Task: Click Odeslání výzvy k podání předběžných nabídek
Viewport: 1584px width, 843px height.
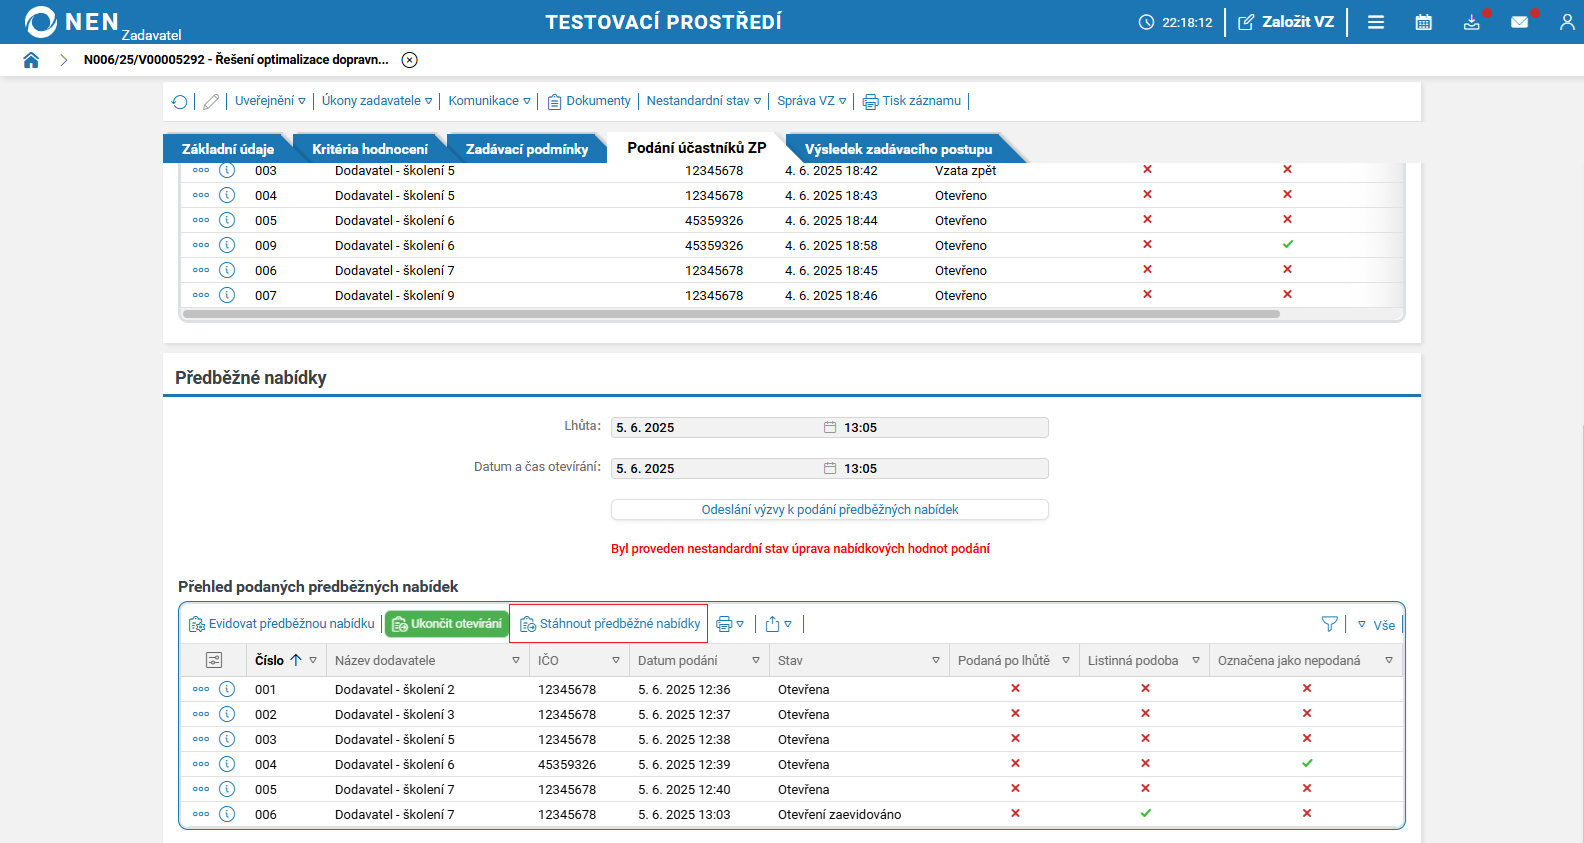Action: (x=830, y=509)
